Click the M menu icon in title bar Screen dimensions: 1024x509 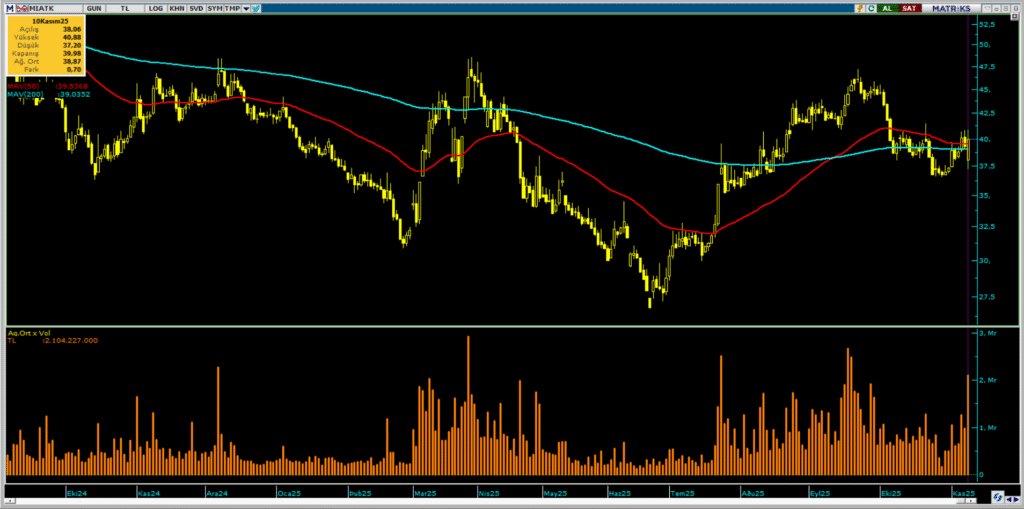pos(8,8)
